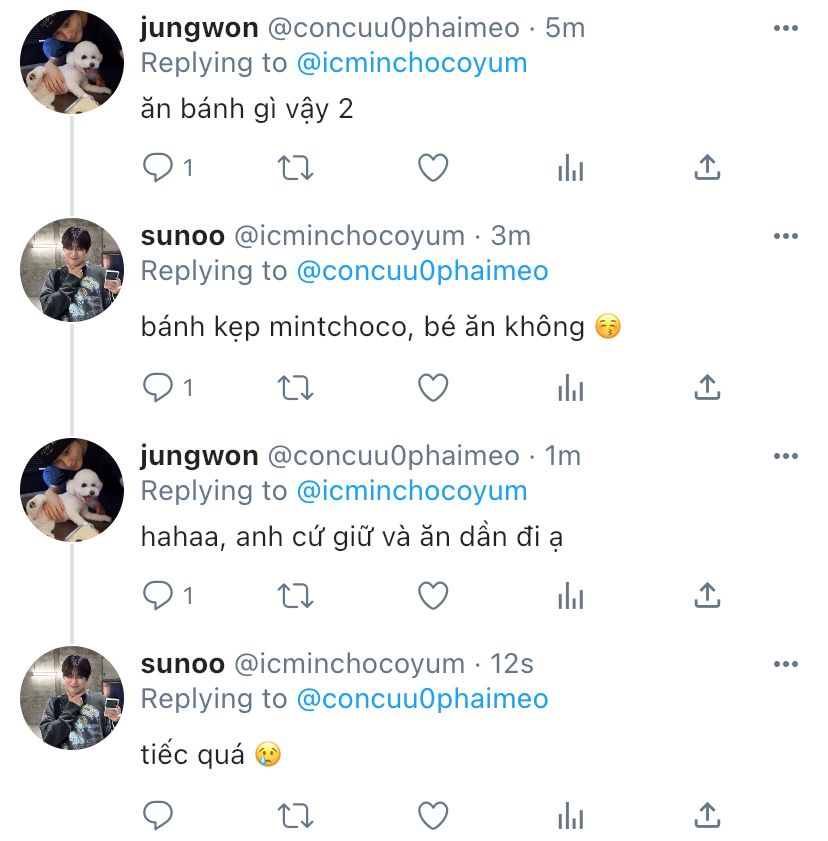
Task: Like sunoo's "bánh kẹp mintchoco" tweet
Action: 432,387
